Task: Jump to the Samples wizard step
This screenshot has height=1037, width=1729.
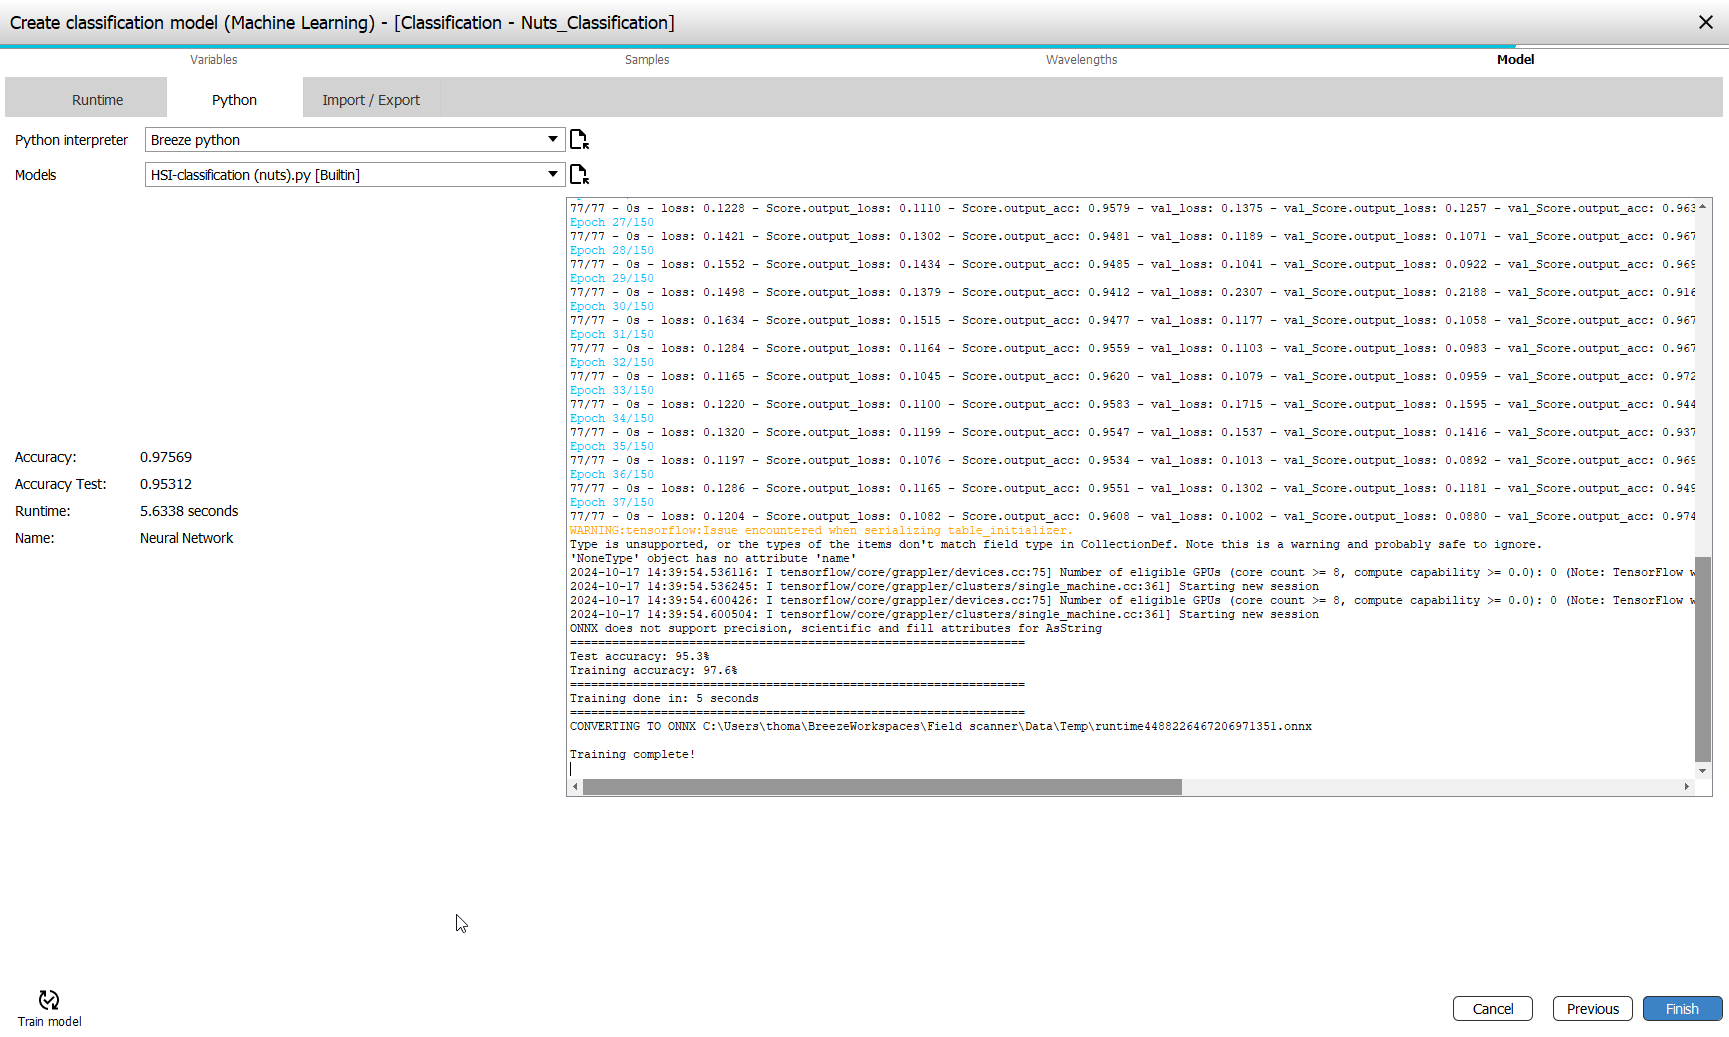Action: (647, 60)
